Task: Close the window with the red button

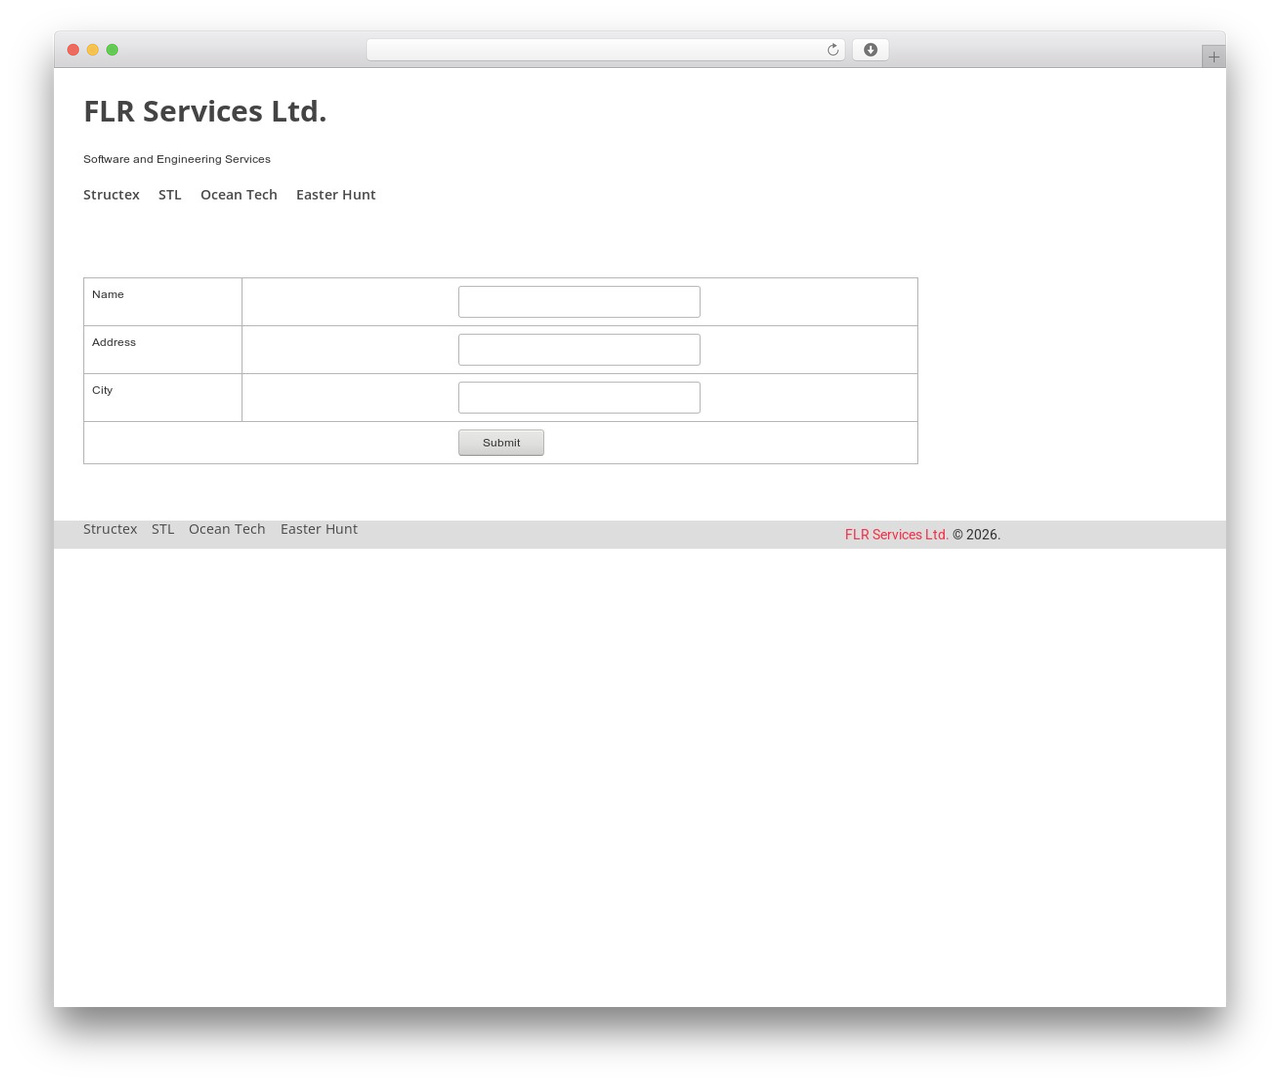Action: click(73, 50)
